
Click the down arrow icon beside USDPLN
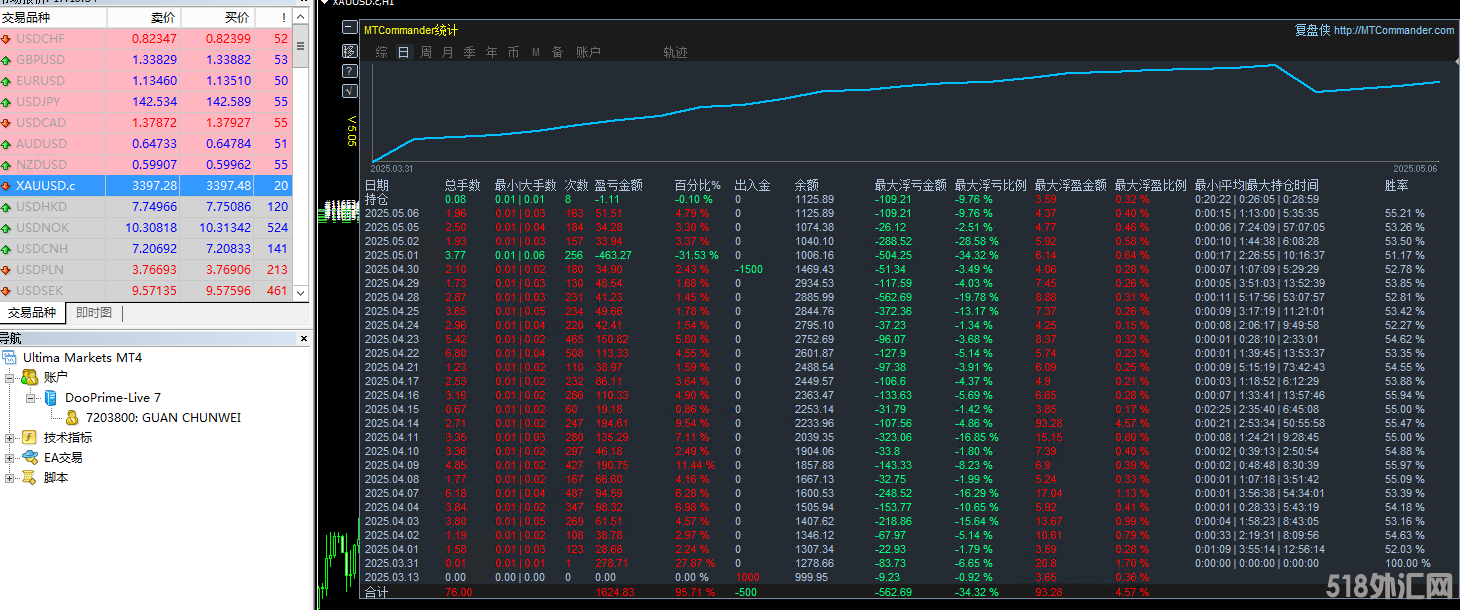[6, 270]
